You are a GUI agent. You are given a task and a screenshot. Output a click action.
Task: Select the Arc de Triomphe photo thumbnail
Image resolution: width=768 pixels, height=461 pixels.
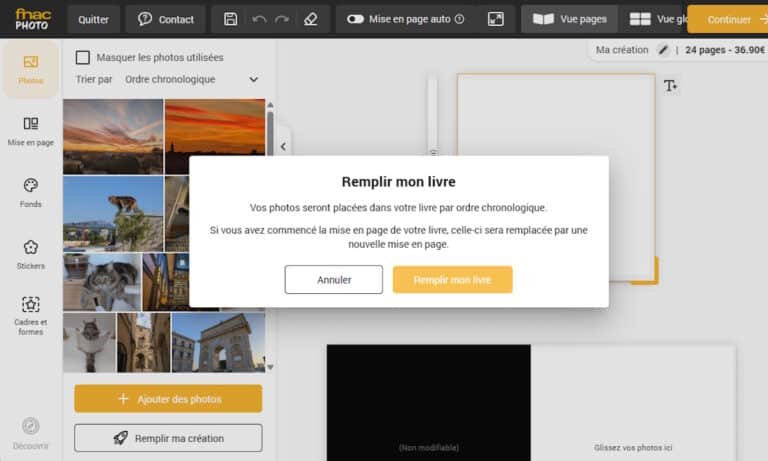click(x=218, y=342)
